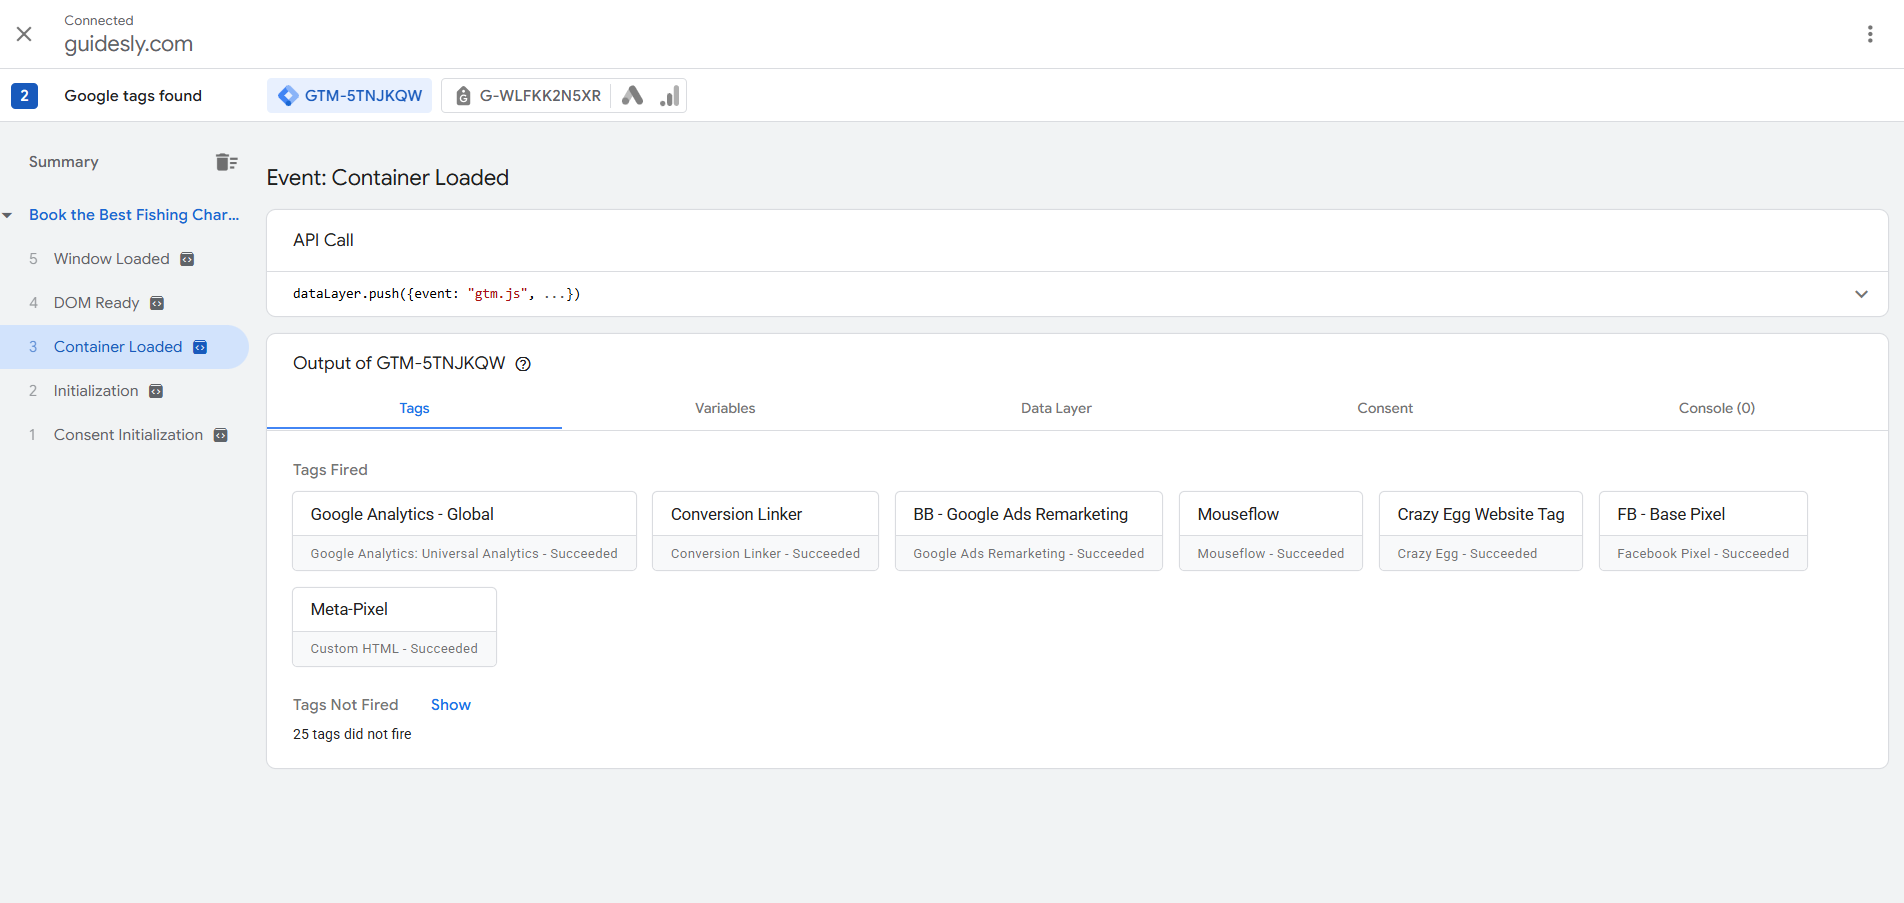Expand the API Call dataLayer.push details
Viewport: 1904px width, 903px height.
(1860, 294)
